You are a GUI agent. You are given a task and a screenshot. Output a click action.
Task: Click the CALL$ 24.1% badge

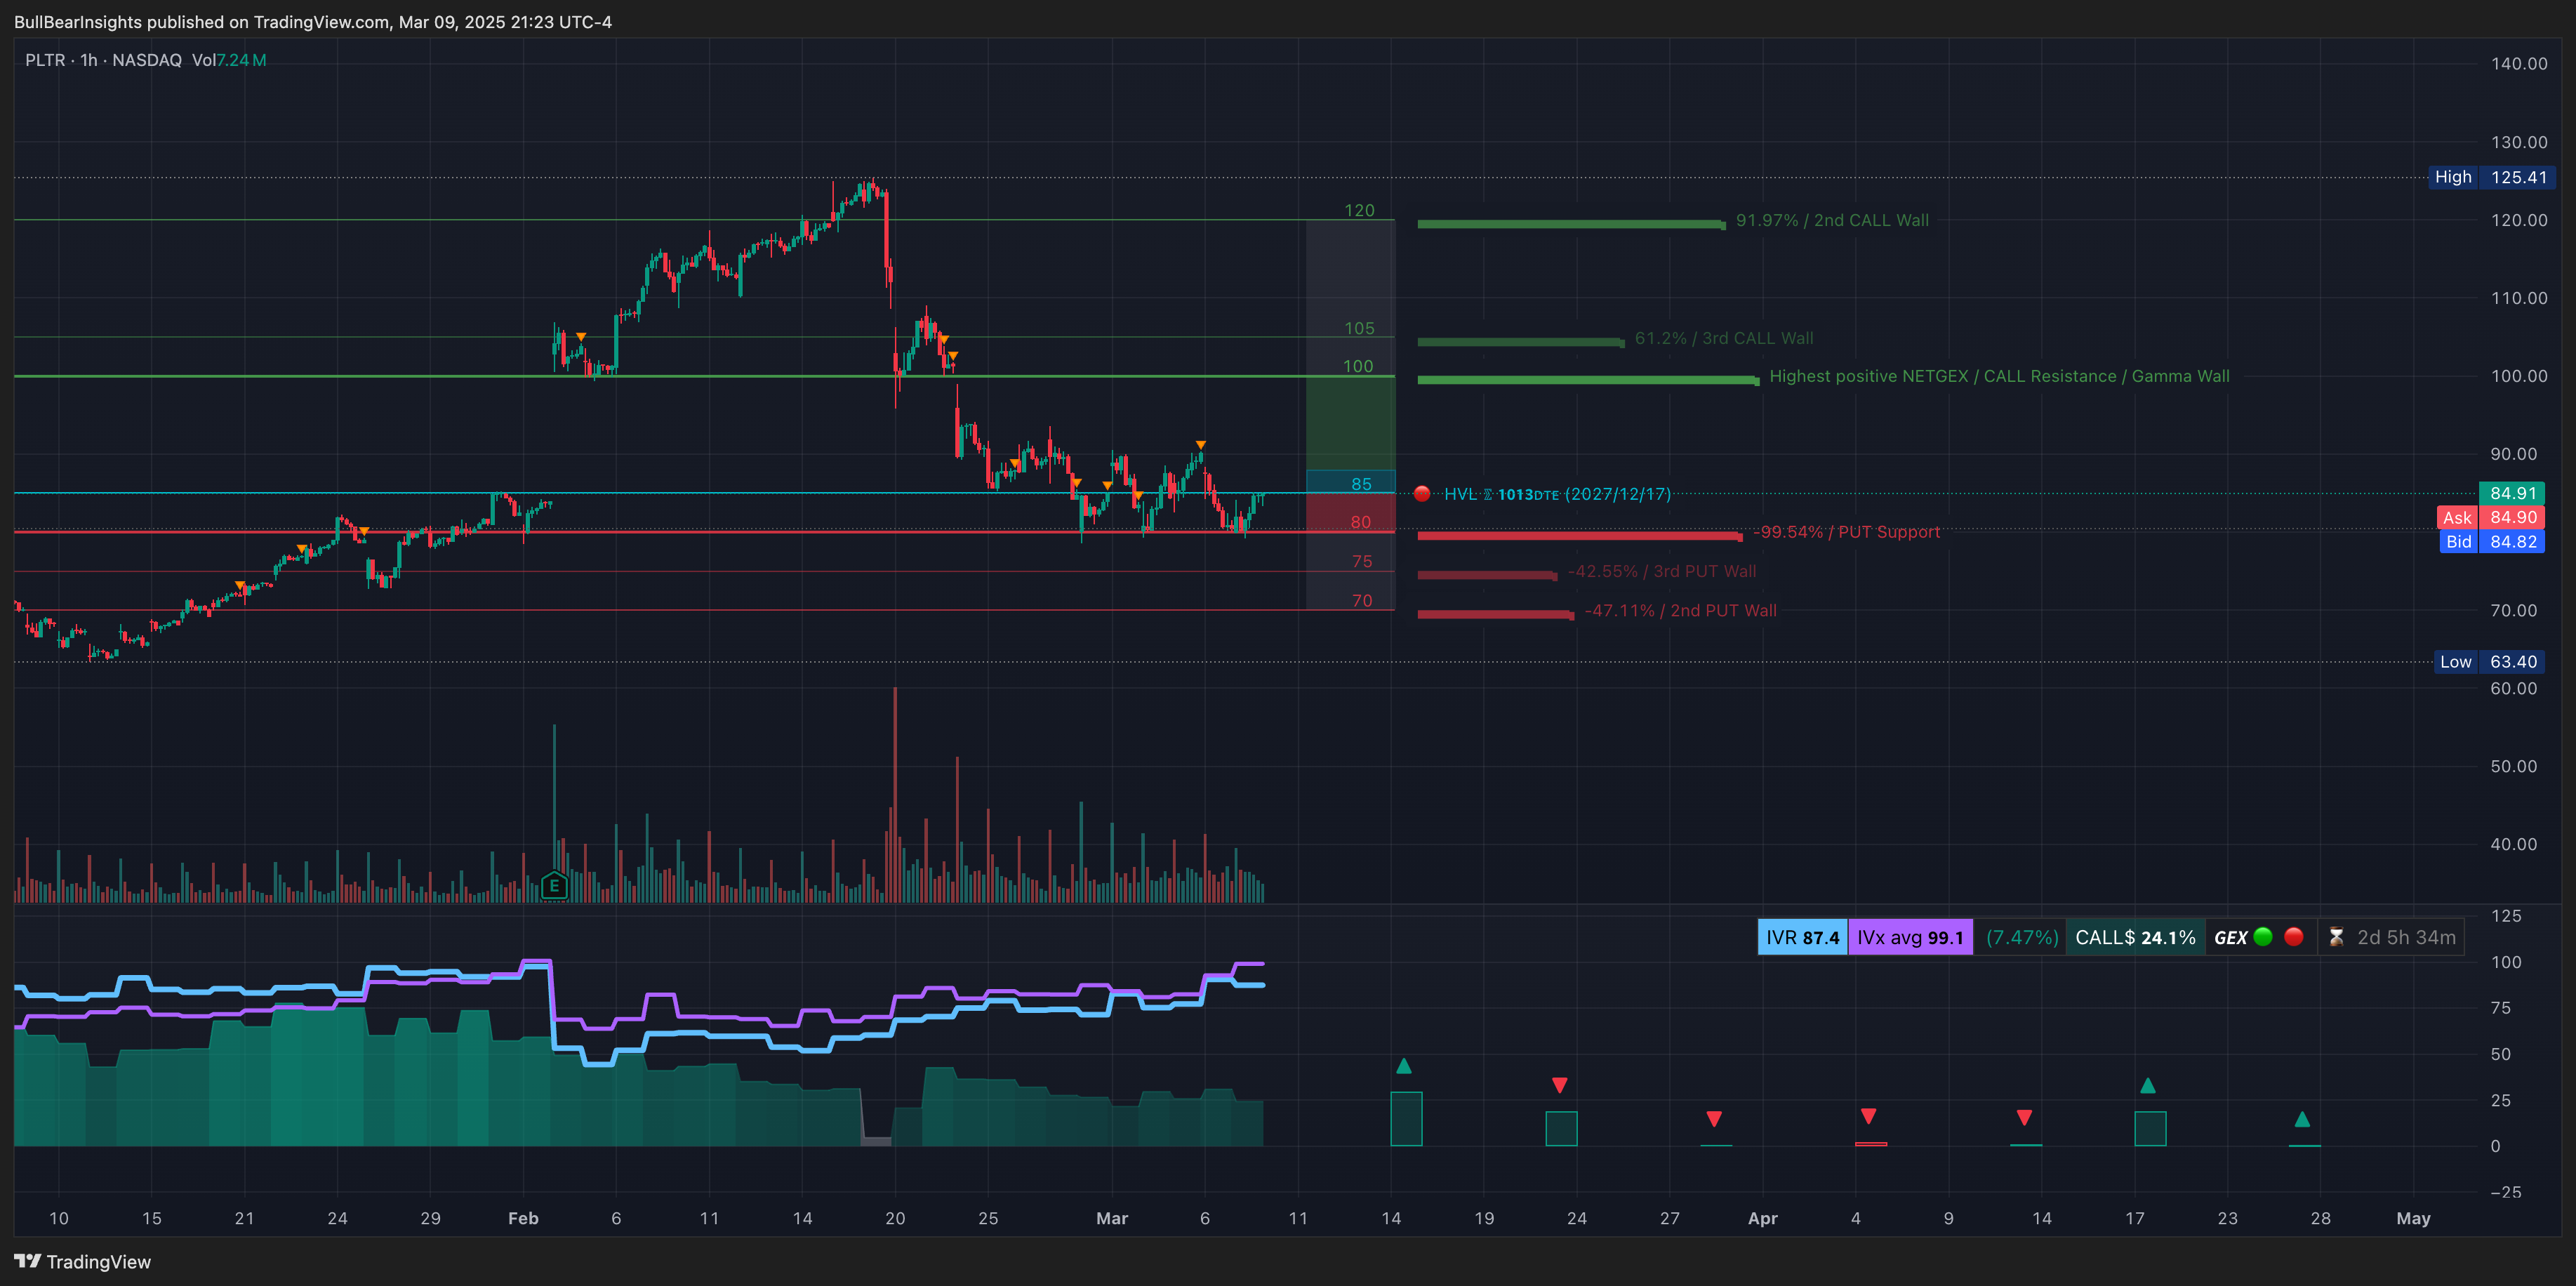[x=2135, y=938]
